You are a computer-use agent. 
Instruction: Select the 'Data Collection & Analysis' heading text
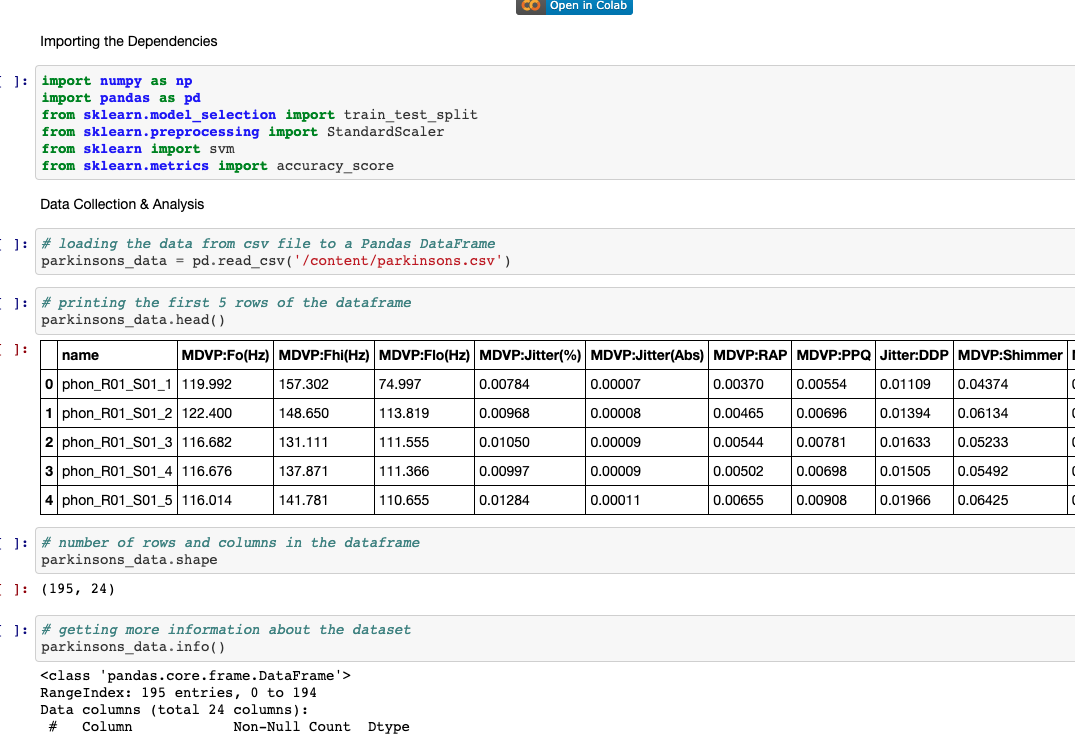click(x=122, y=204)
